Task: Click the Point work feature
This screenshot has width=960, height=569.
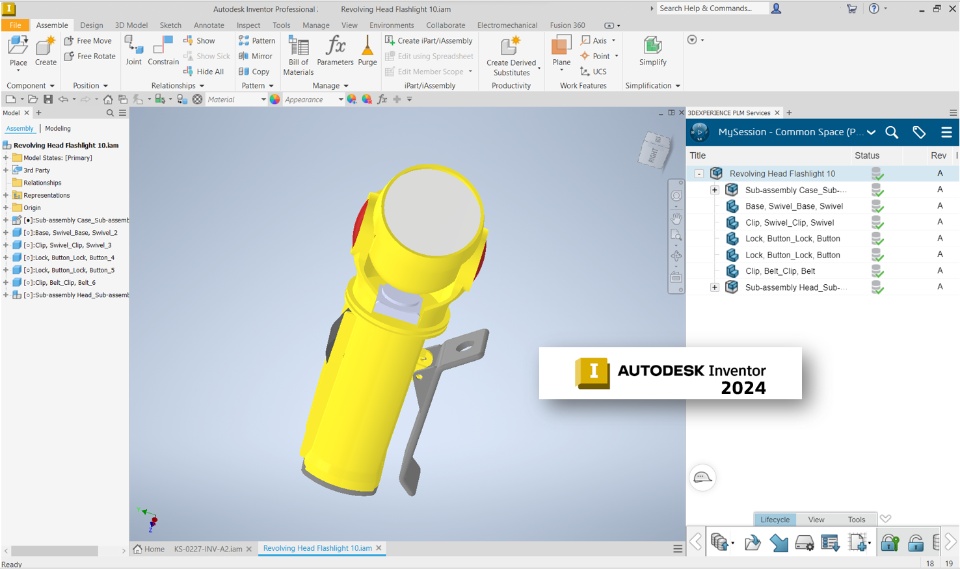Action: coord(595,56)
